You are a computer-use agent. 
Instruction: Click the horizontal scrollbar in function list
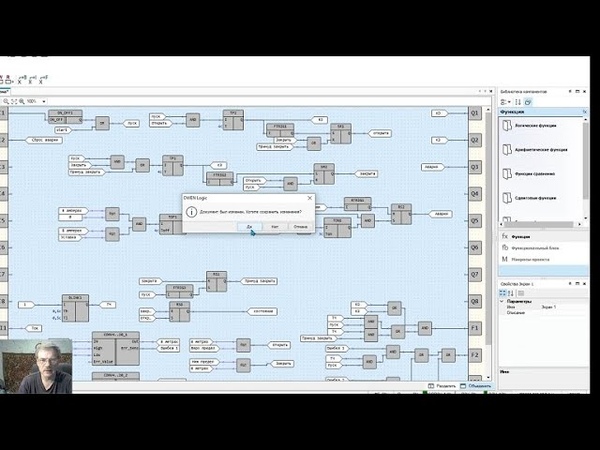[541, 224]
